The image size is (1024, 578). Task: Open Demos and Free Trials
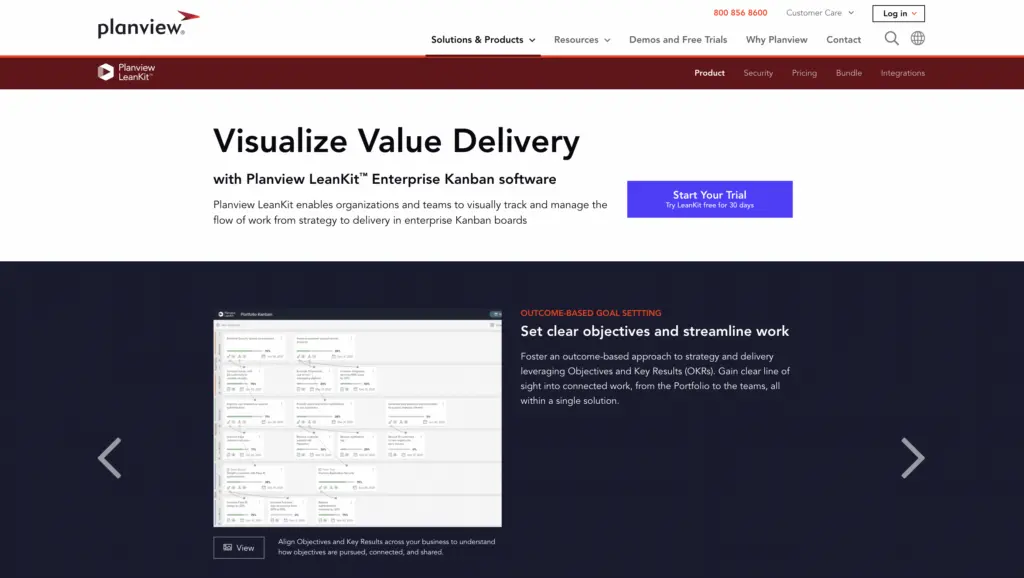(678, 40)
